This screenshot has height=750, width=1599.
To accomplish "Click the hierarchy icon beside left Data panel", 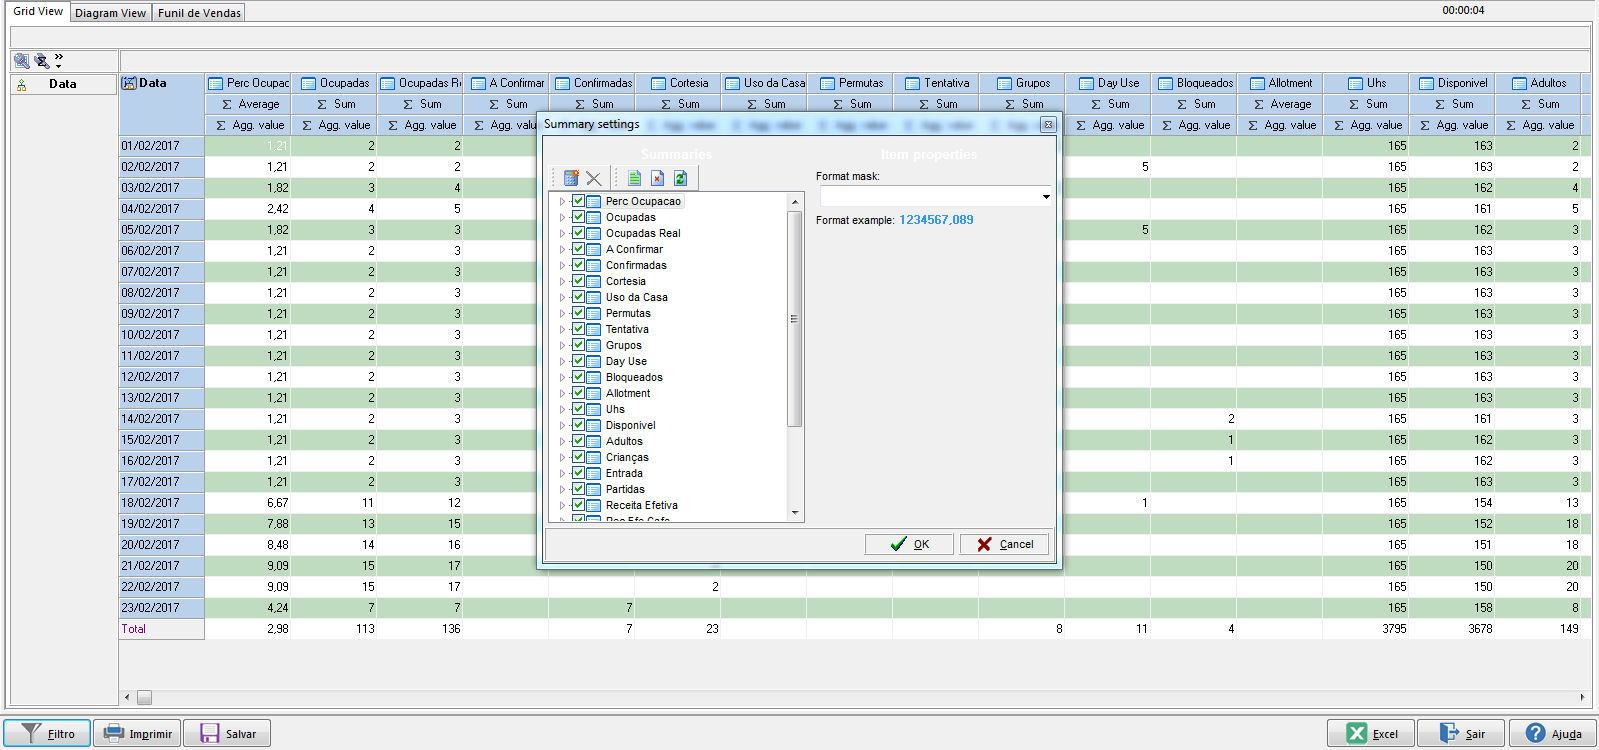I will coord(21,85).
